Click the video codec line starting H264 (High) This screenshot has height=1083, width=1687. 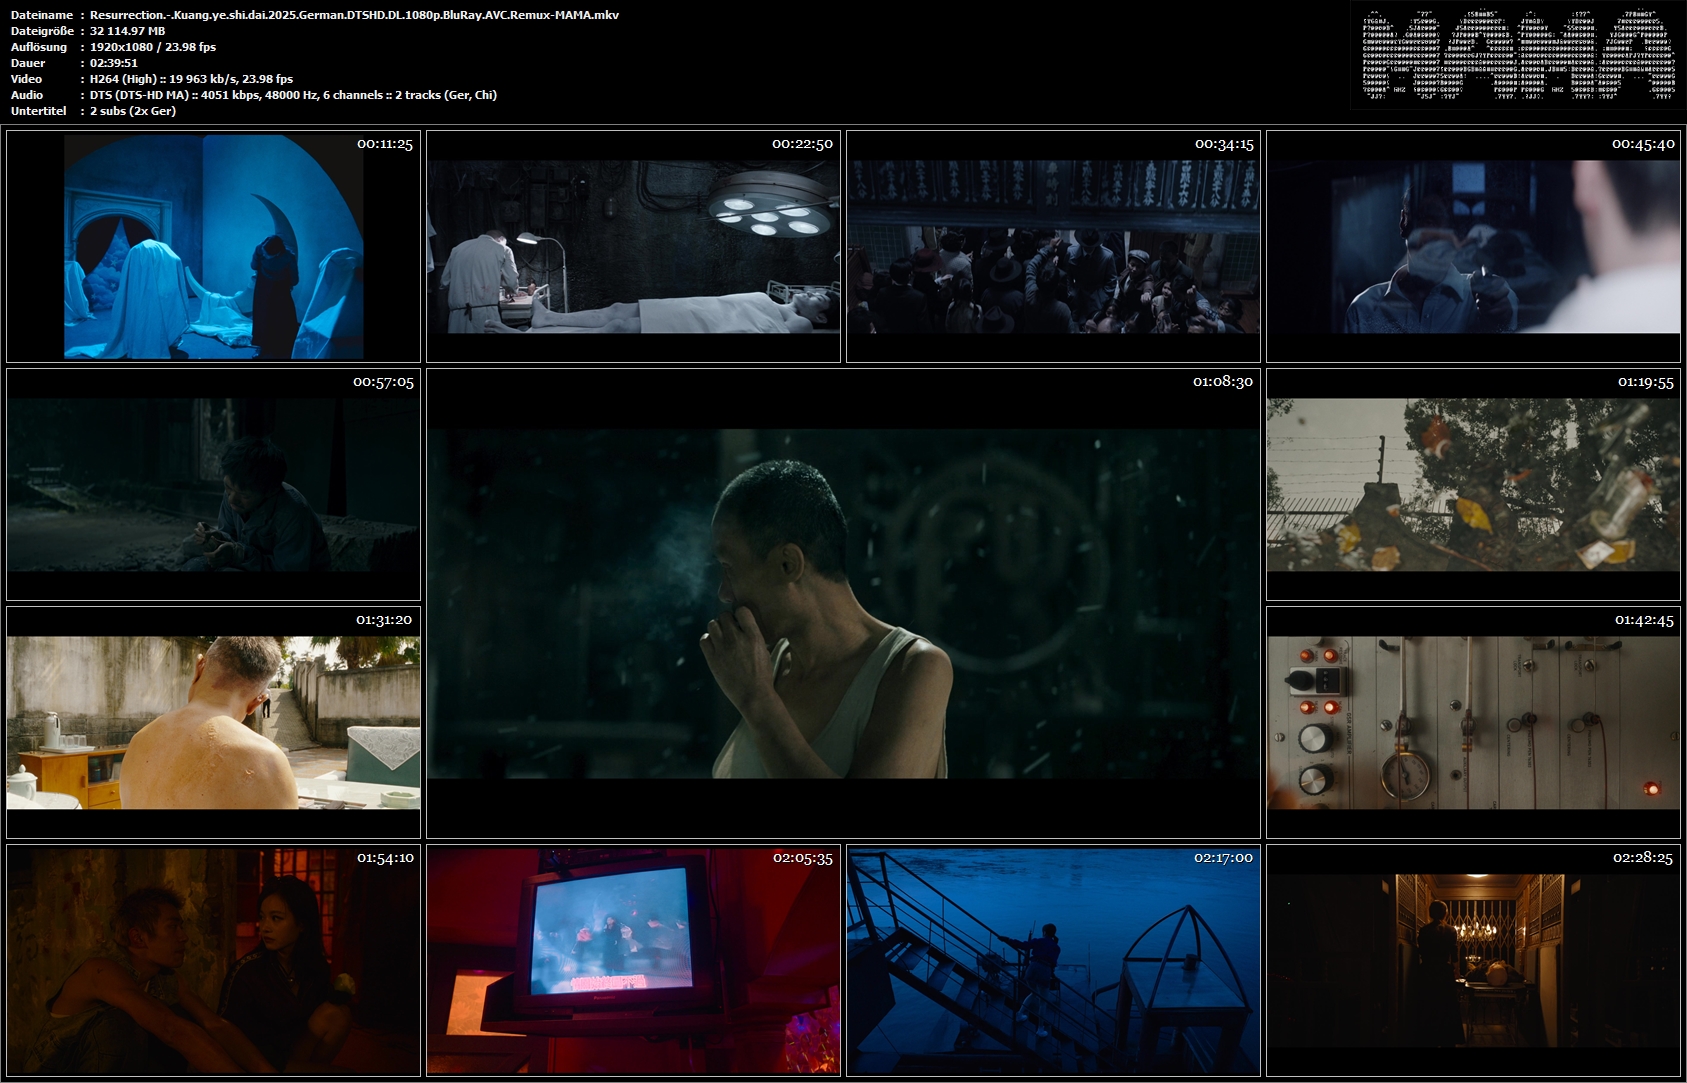point(191,79)
